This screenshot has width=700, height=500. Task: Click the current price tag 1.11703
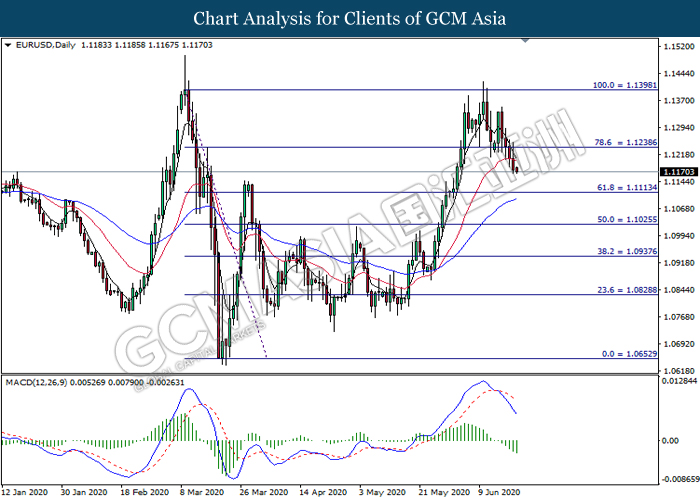pyautogui.click(x=675, y=172)
